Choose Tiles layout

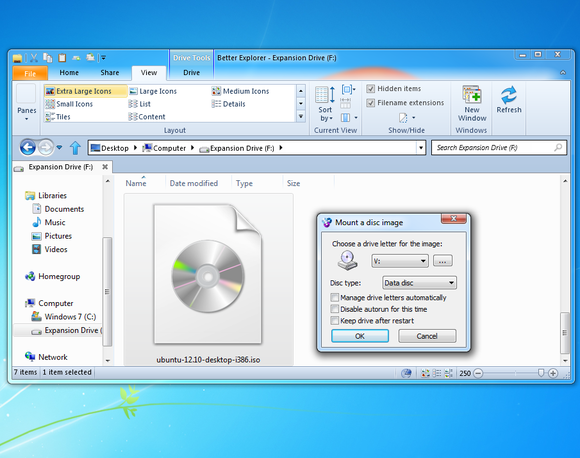58,117
